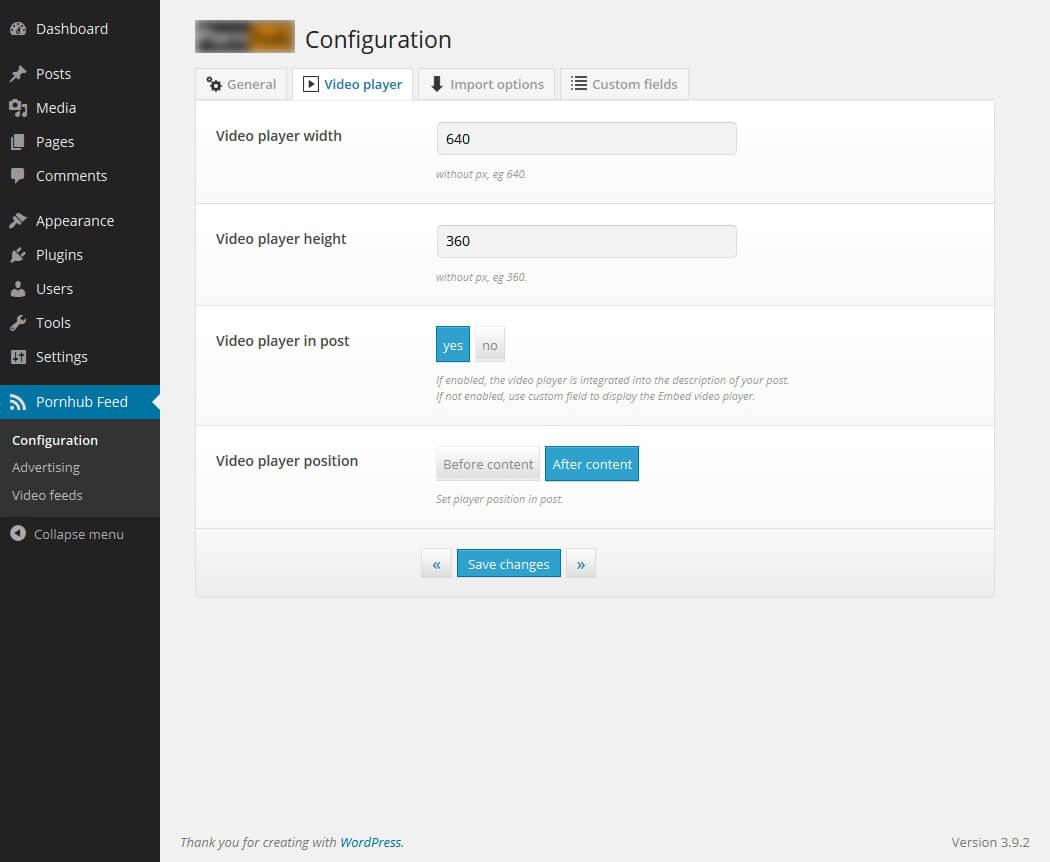Click the Video player height field
Viewport: 1050px width, 862px height.
pos(587,241)
